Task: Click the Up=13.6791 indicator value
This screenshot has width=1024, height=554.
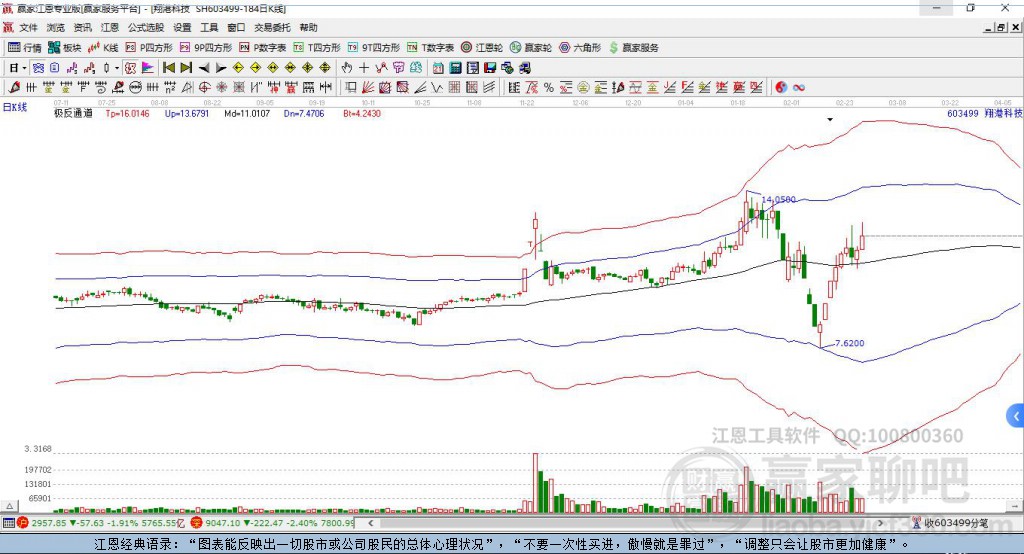Action: click(187, 114)
